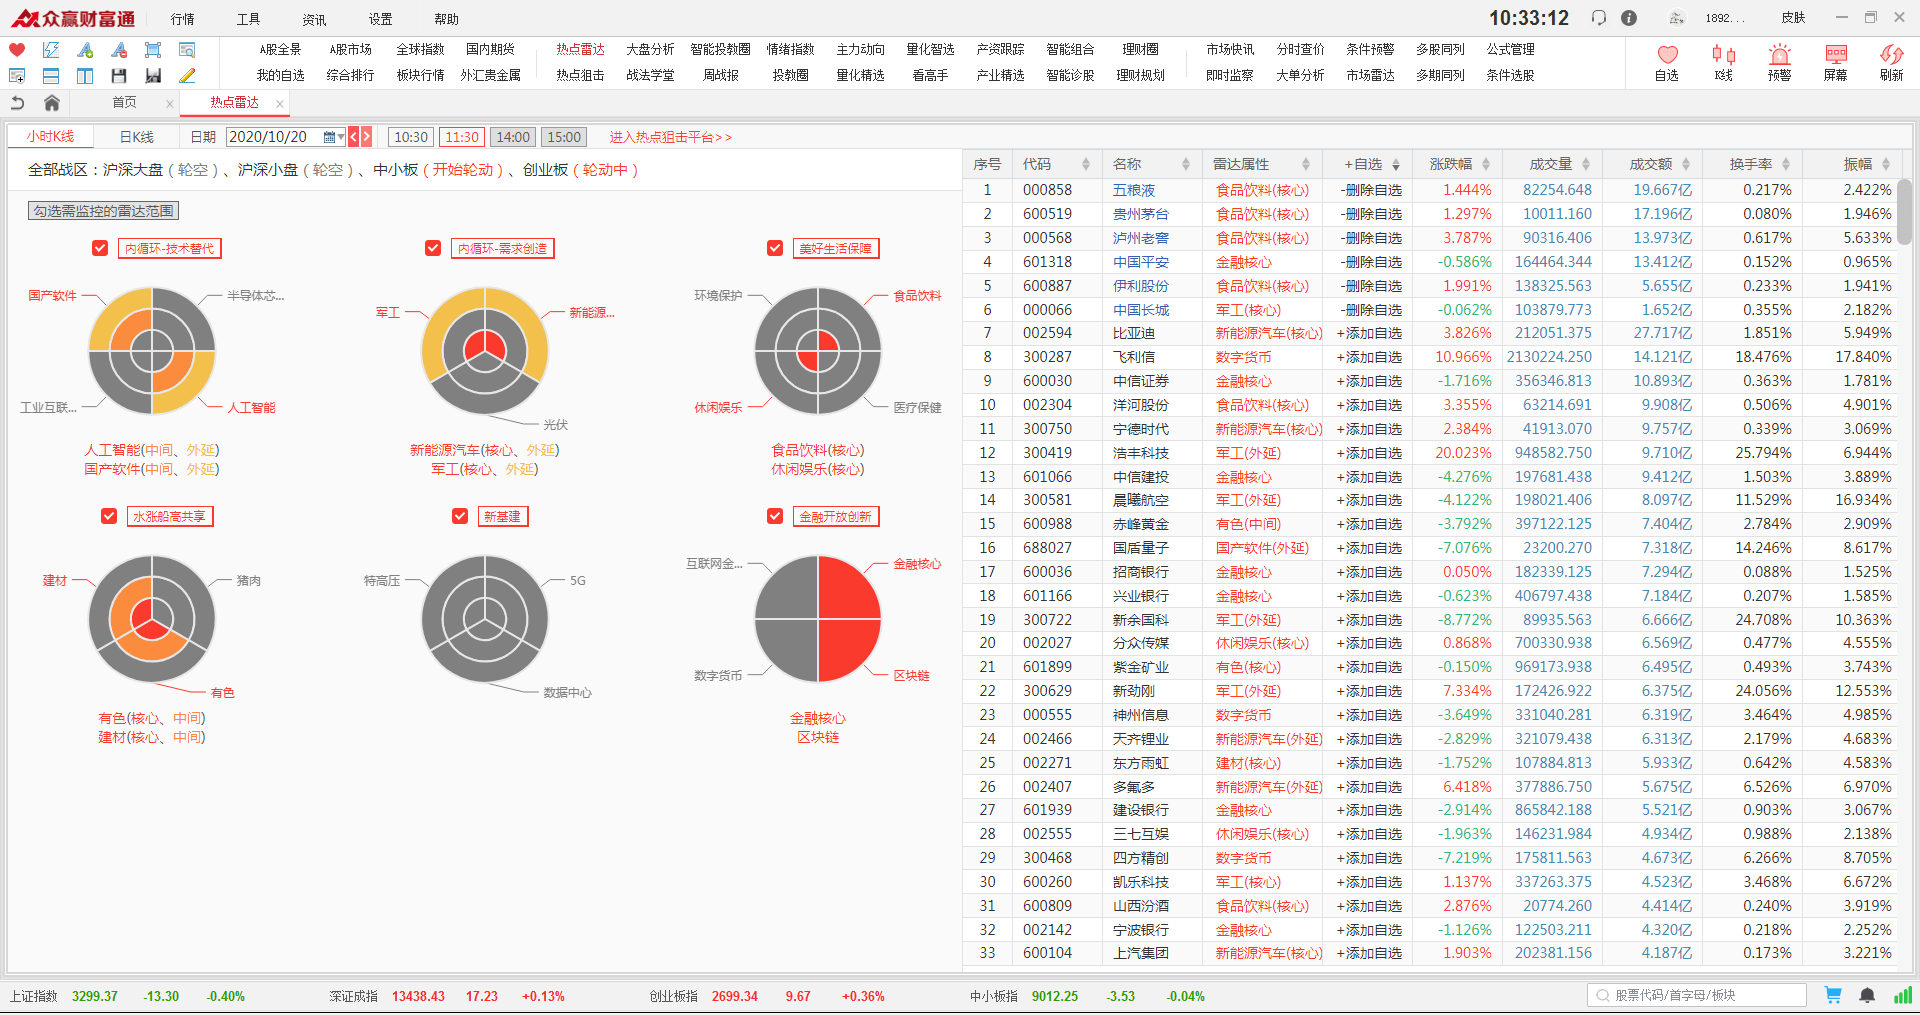Click the green signal bars icon

[x=1902, y=996]
